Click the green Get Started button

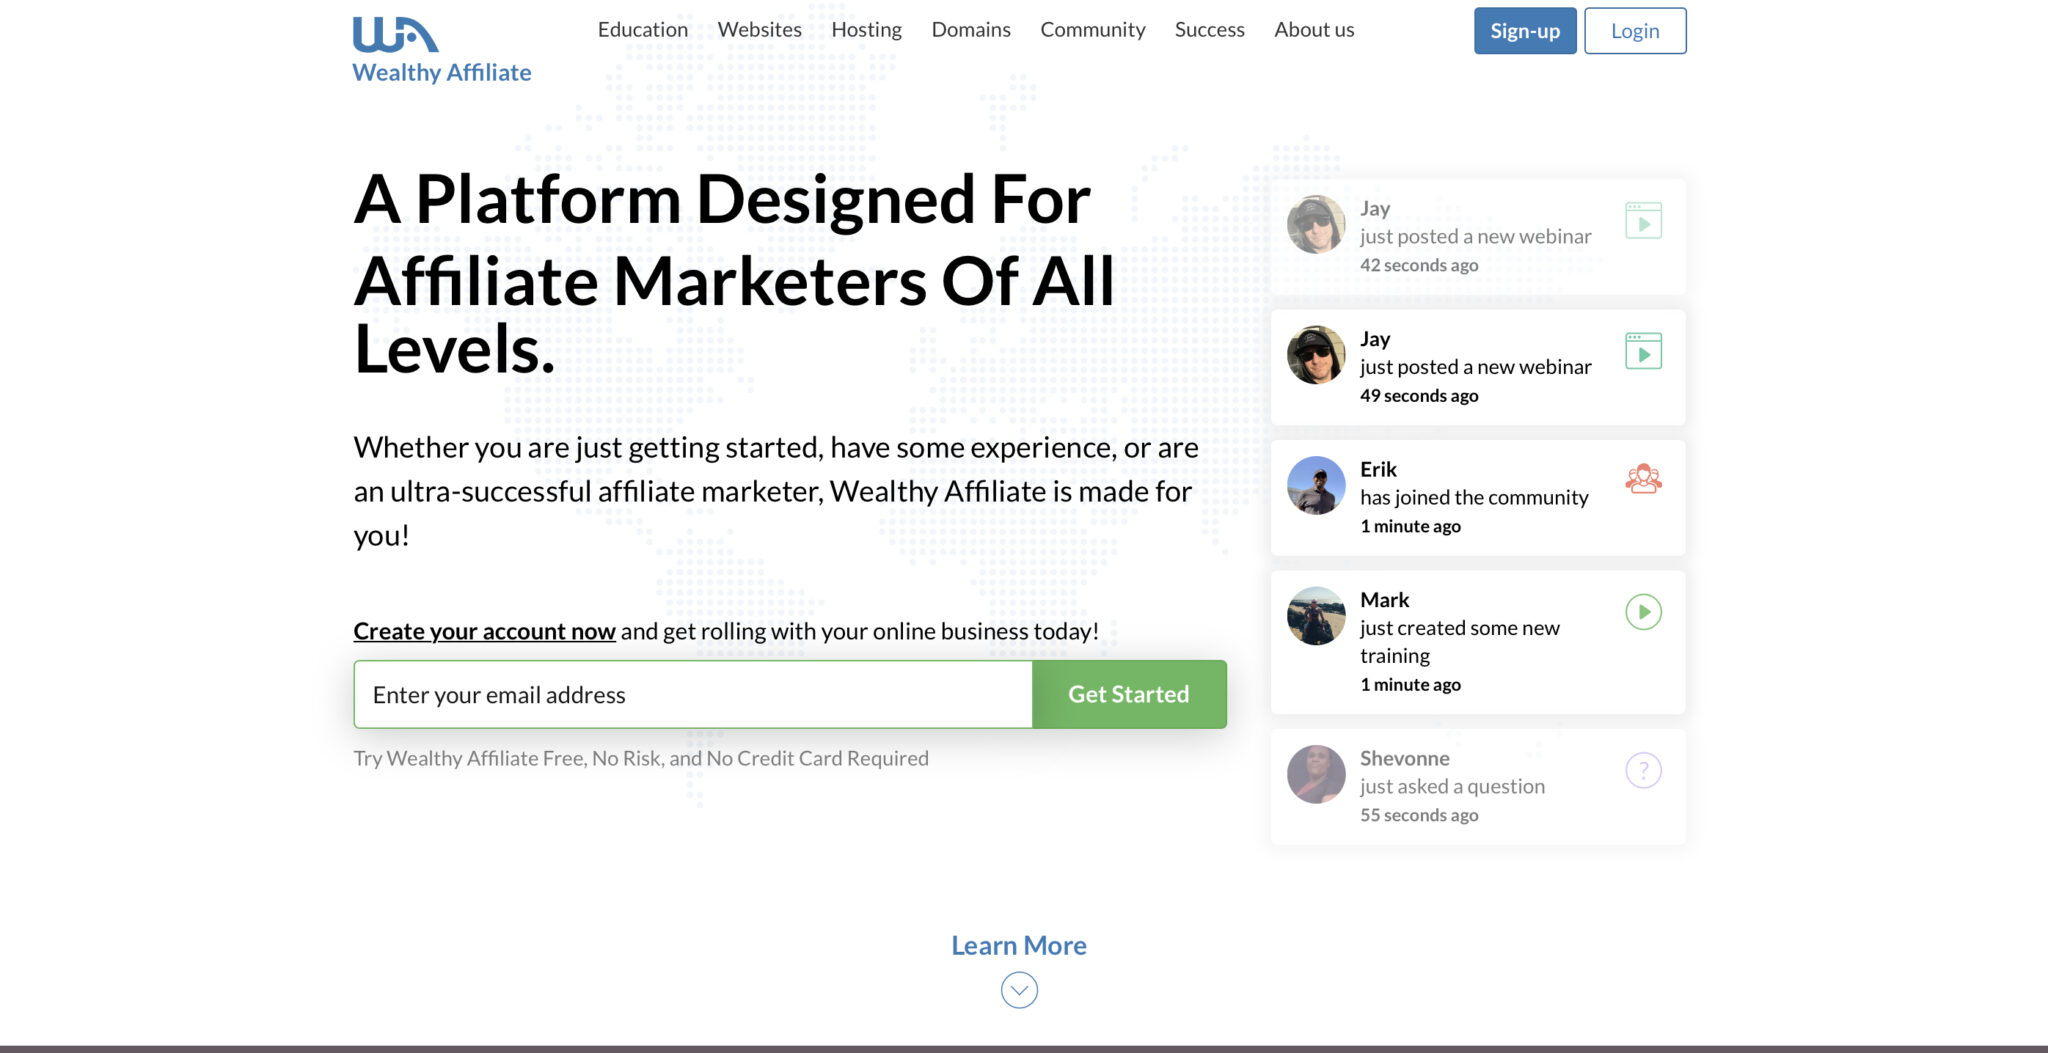tap(1129, 694)
